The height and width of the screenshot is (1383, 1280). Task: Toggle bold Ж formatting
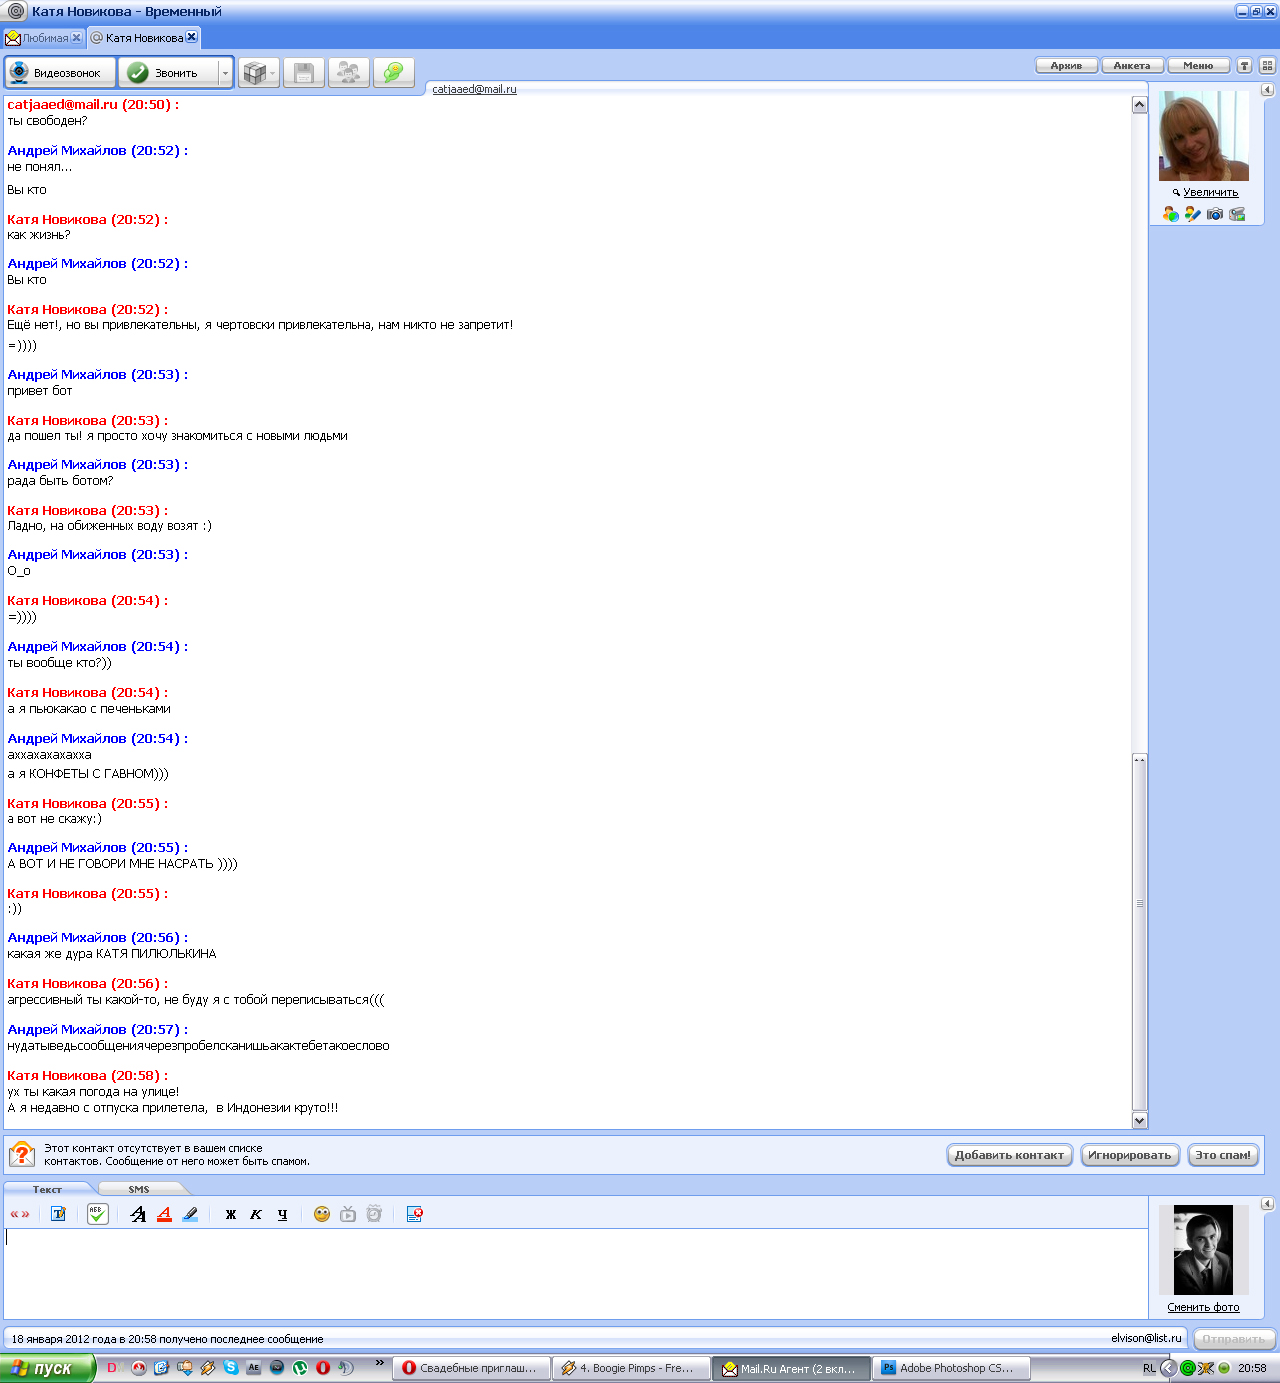click(231, 1214)
